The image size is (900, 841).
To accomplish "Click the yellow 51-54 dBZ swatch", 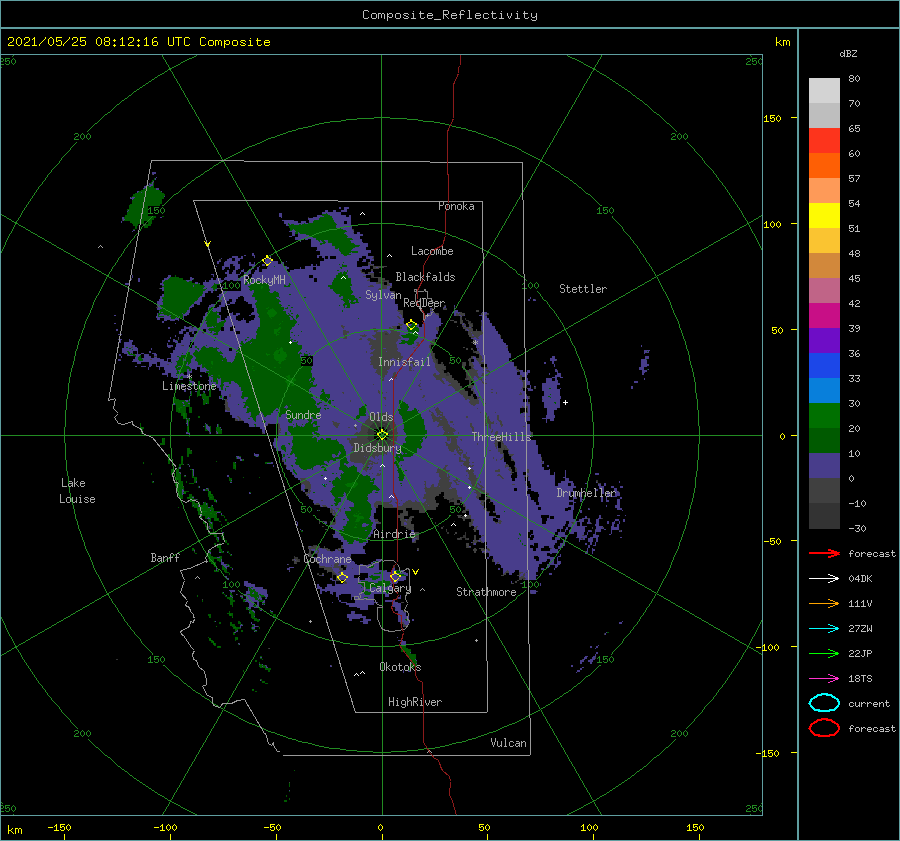I will [824, 216].
